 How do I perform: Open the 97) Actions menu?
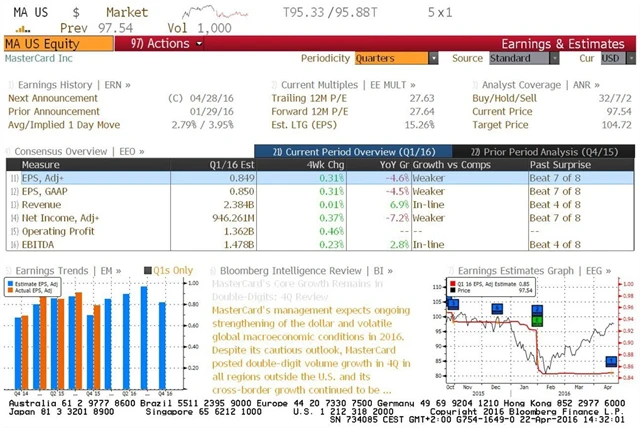(x=160, y=43)
